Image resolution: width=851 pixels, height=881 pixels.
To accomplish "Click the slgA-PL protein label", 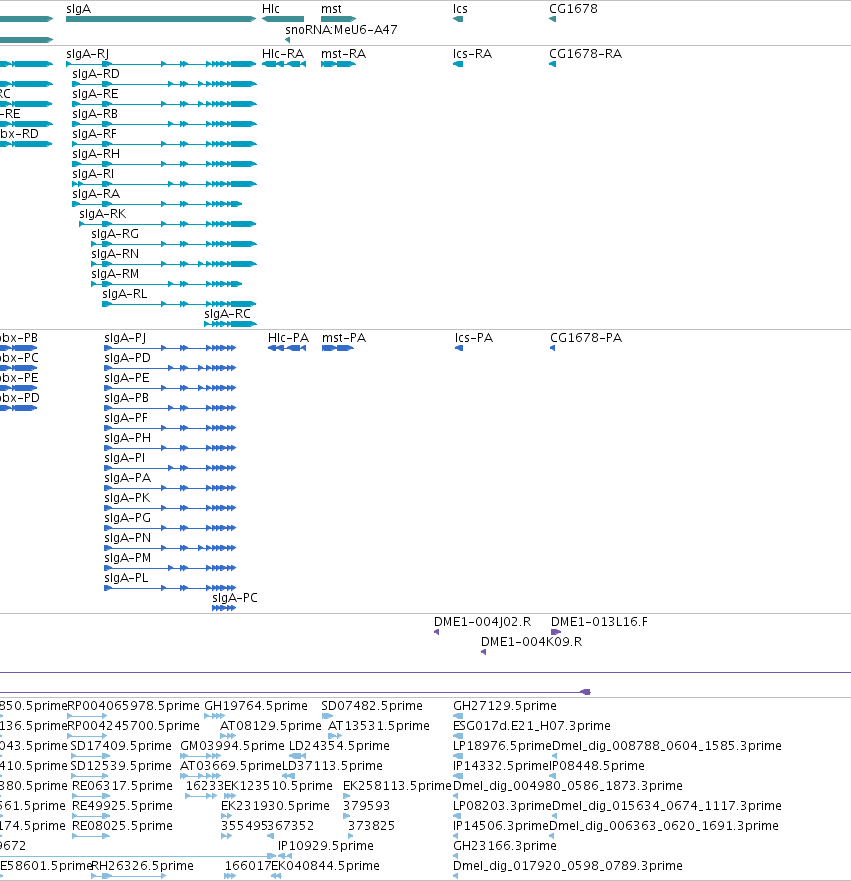I will (126, 578).
